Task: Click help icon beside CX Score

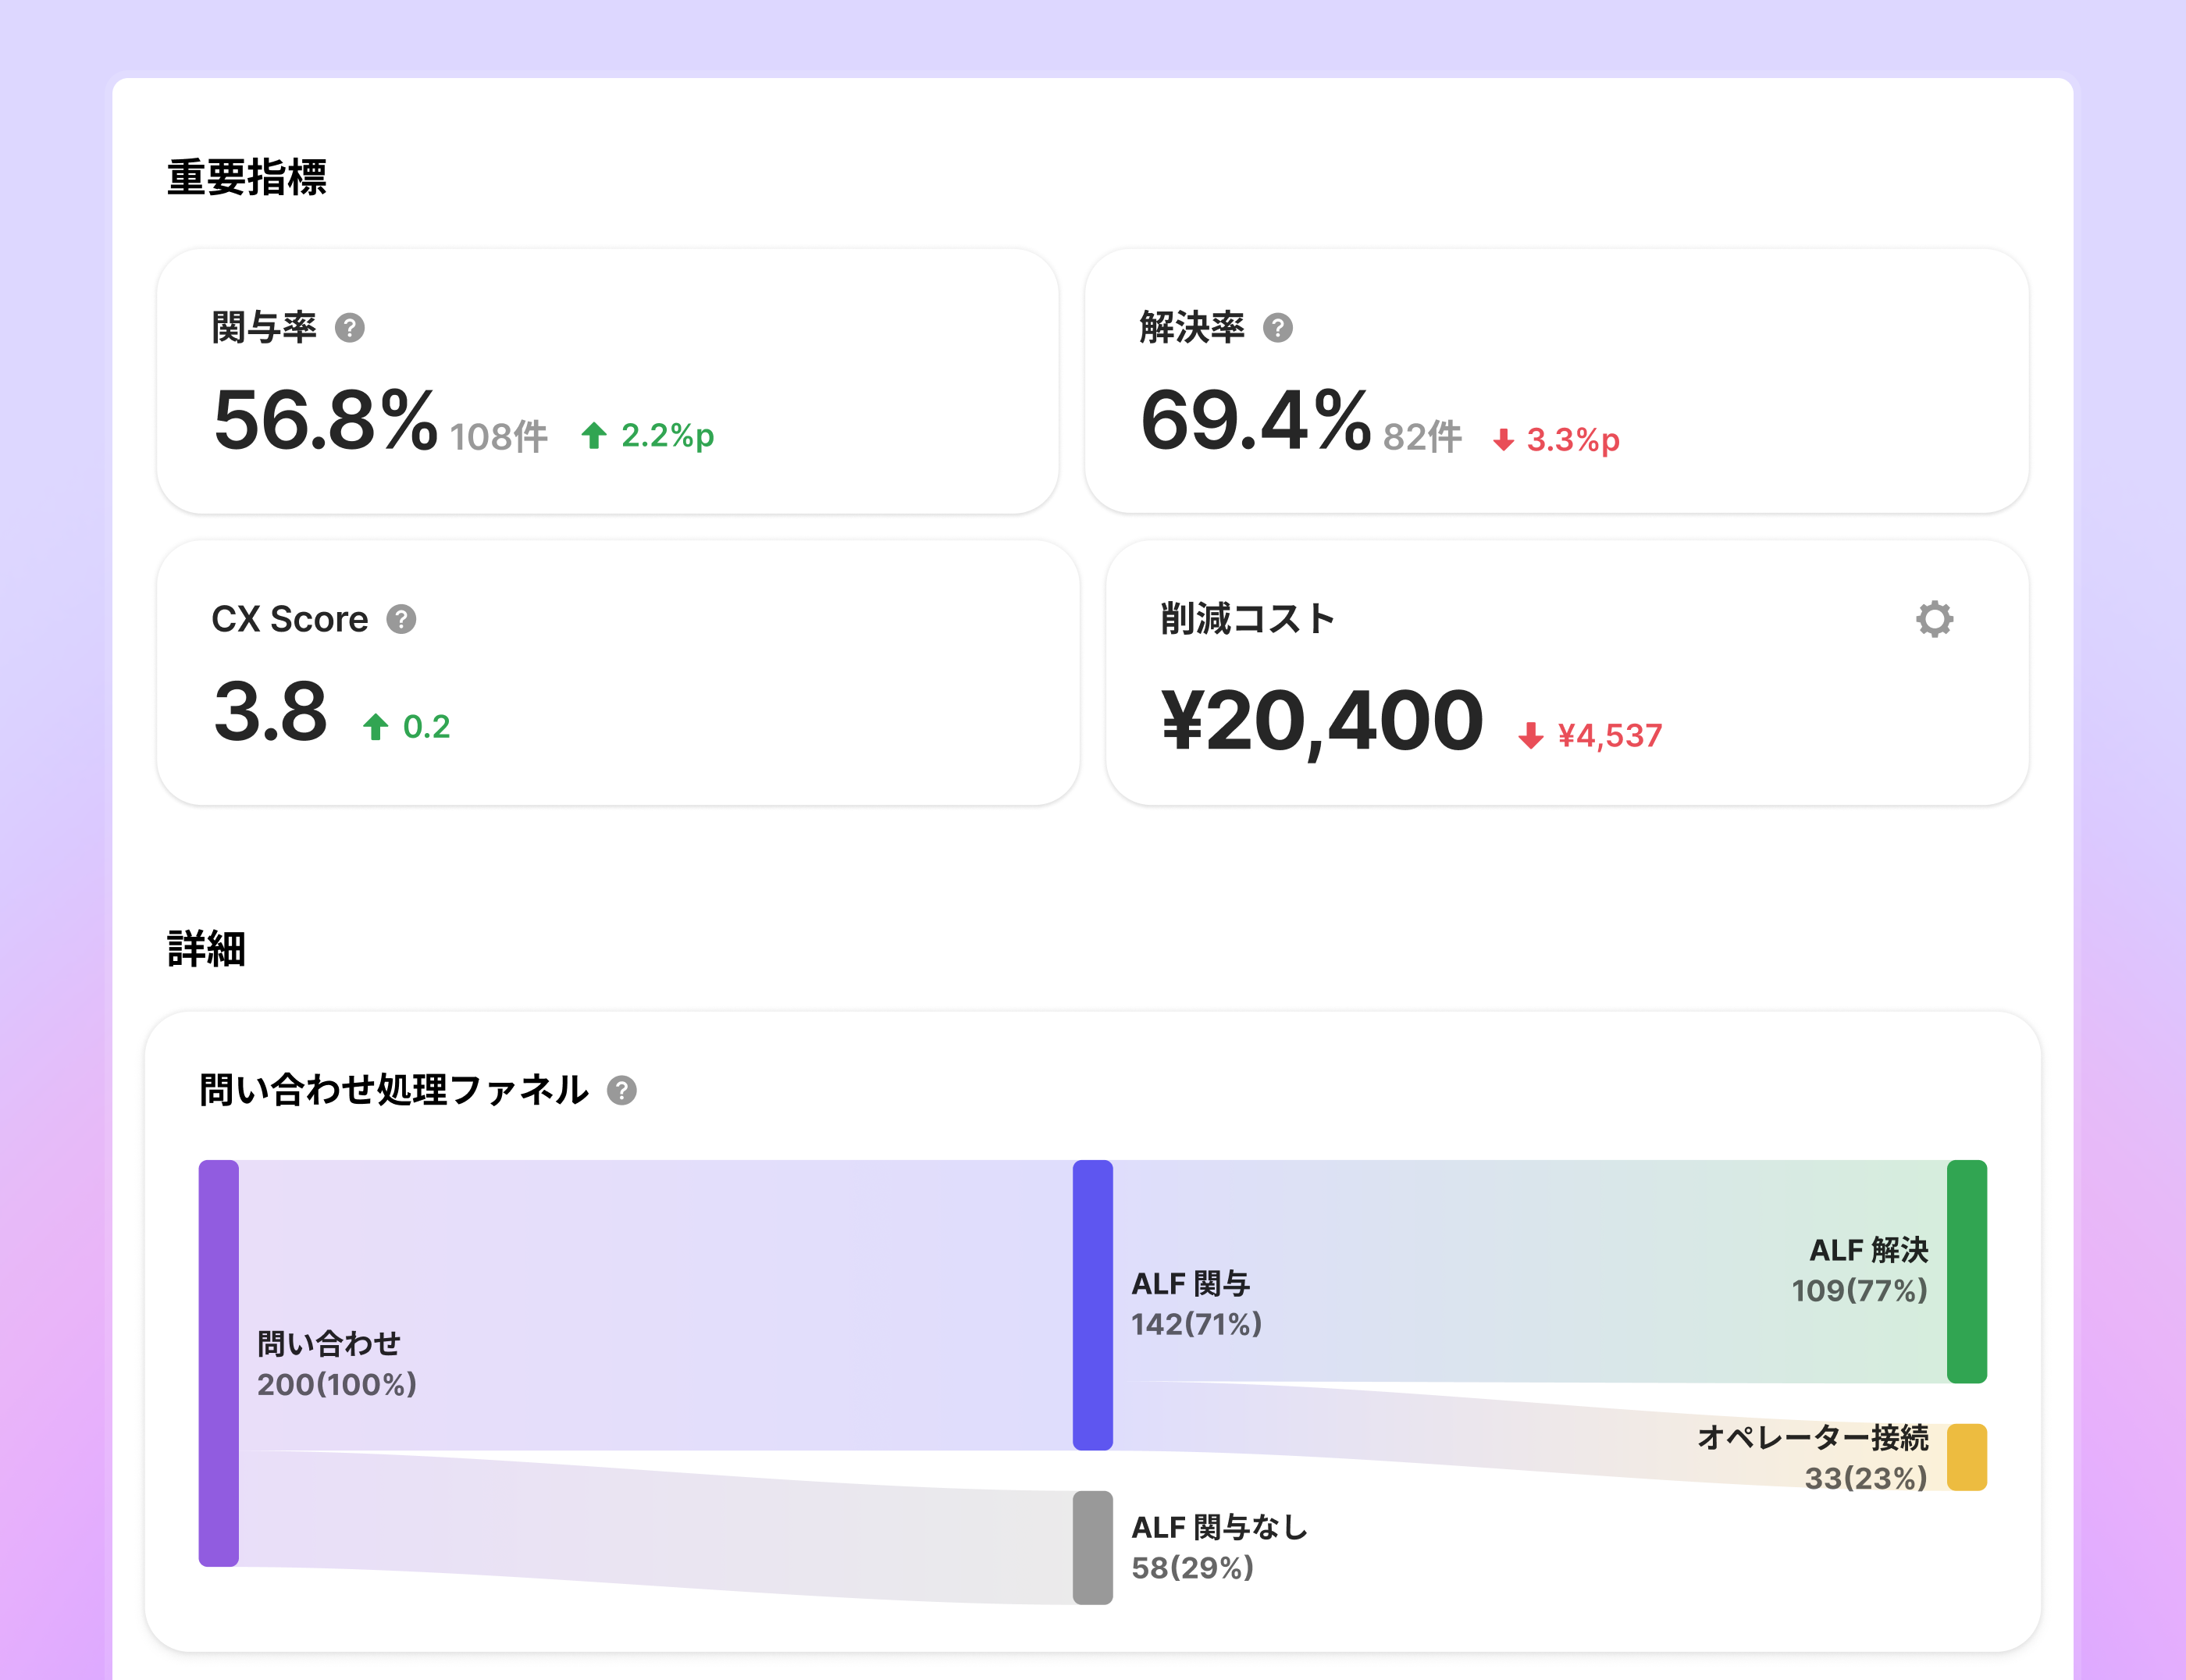Action: coord(401,620)
